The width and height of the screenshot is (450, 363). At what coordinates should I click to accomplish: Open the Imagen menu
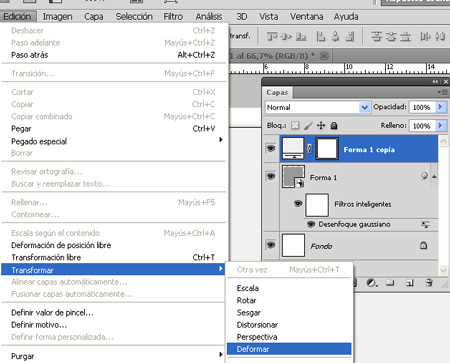pos(57,17)
